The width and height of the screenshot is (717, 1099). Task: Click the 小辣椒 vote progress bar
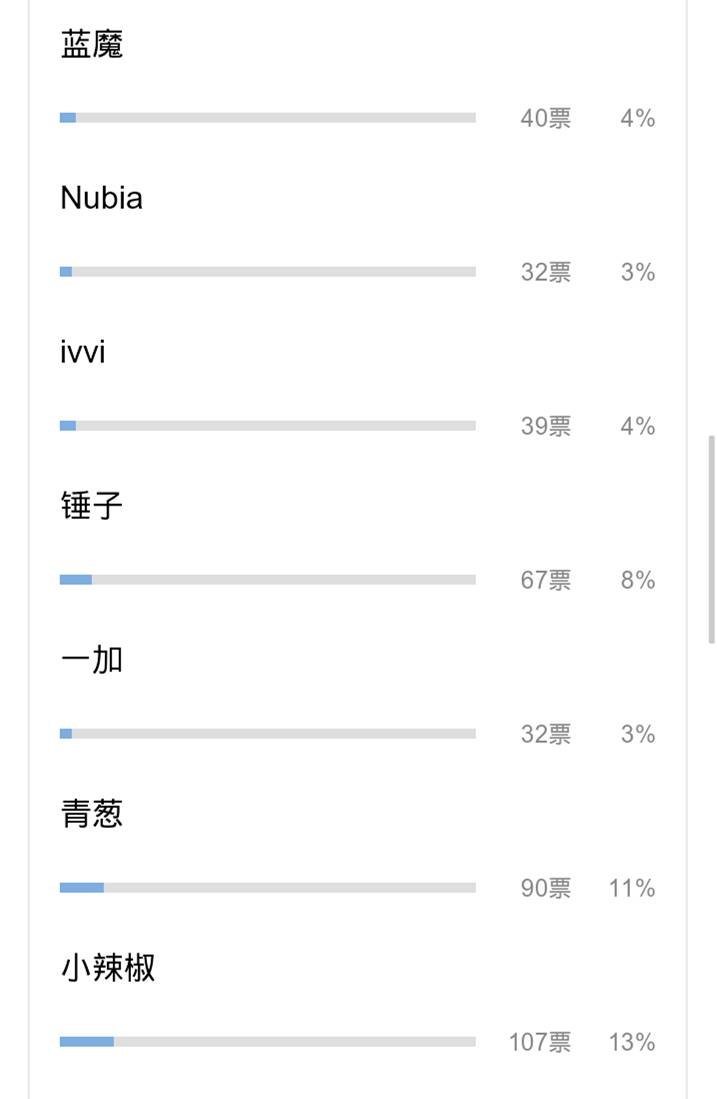click(268, 1042)
